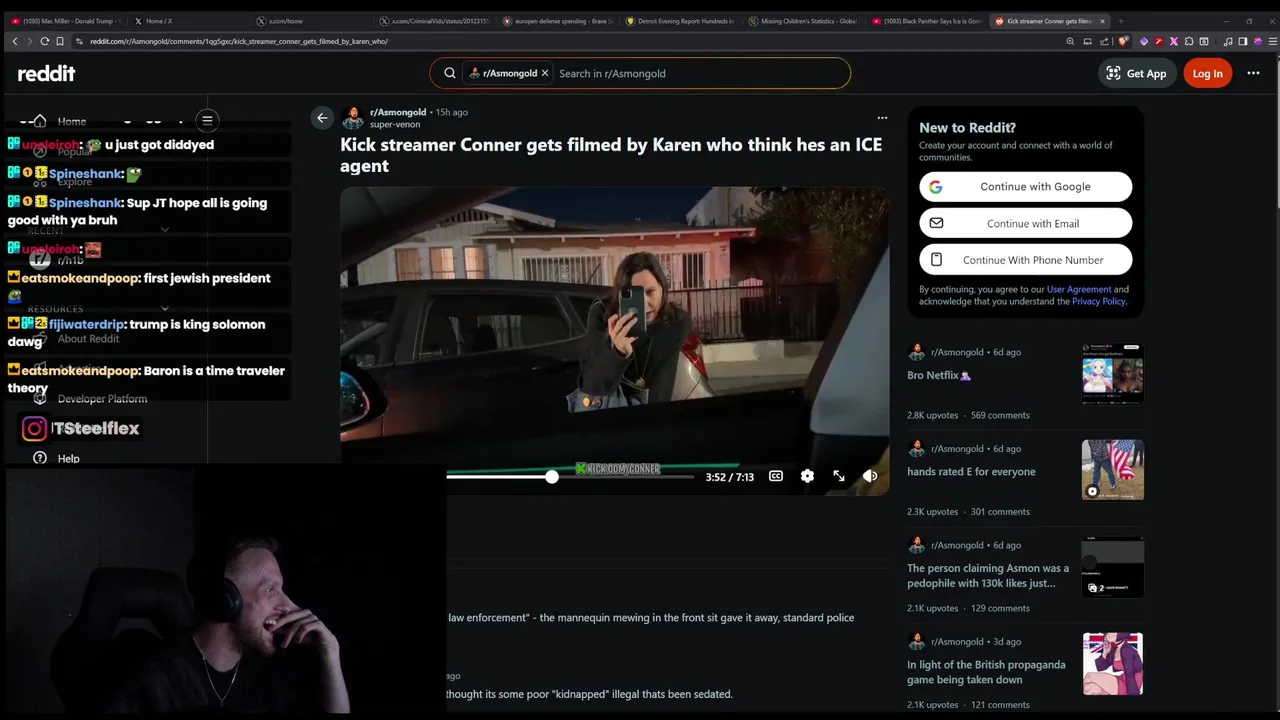1280x720 pixels.
Task: Open 'hands rated E for everyone' post
Action: click(x=971, y=472)
